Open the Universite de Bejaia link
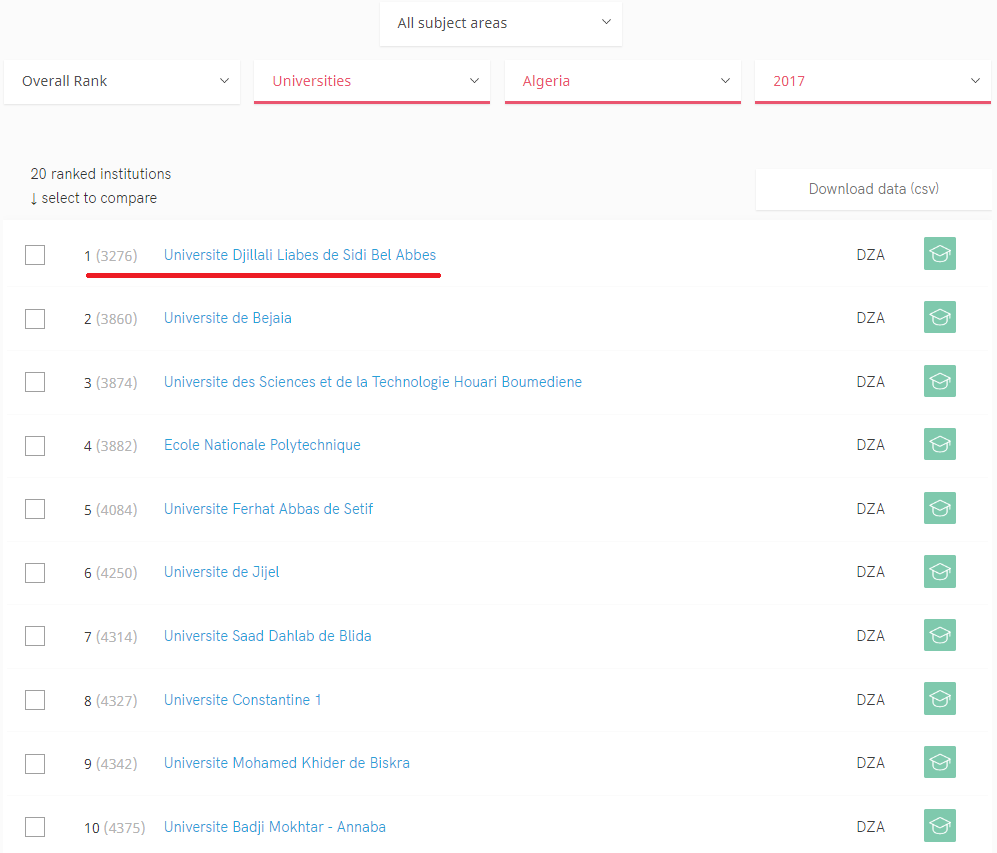This screenshot has width=997, height=853. [228, 318]
